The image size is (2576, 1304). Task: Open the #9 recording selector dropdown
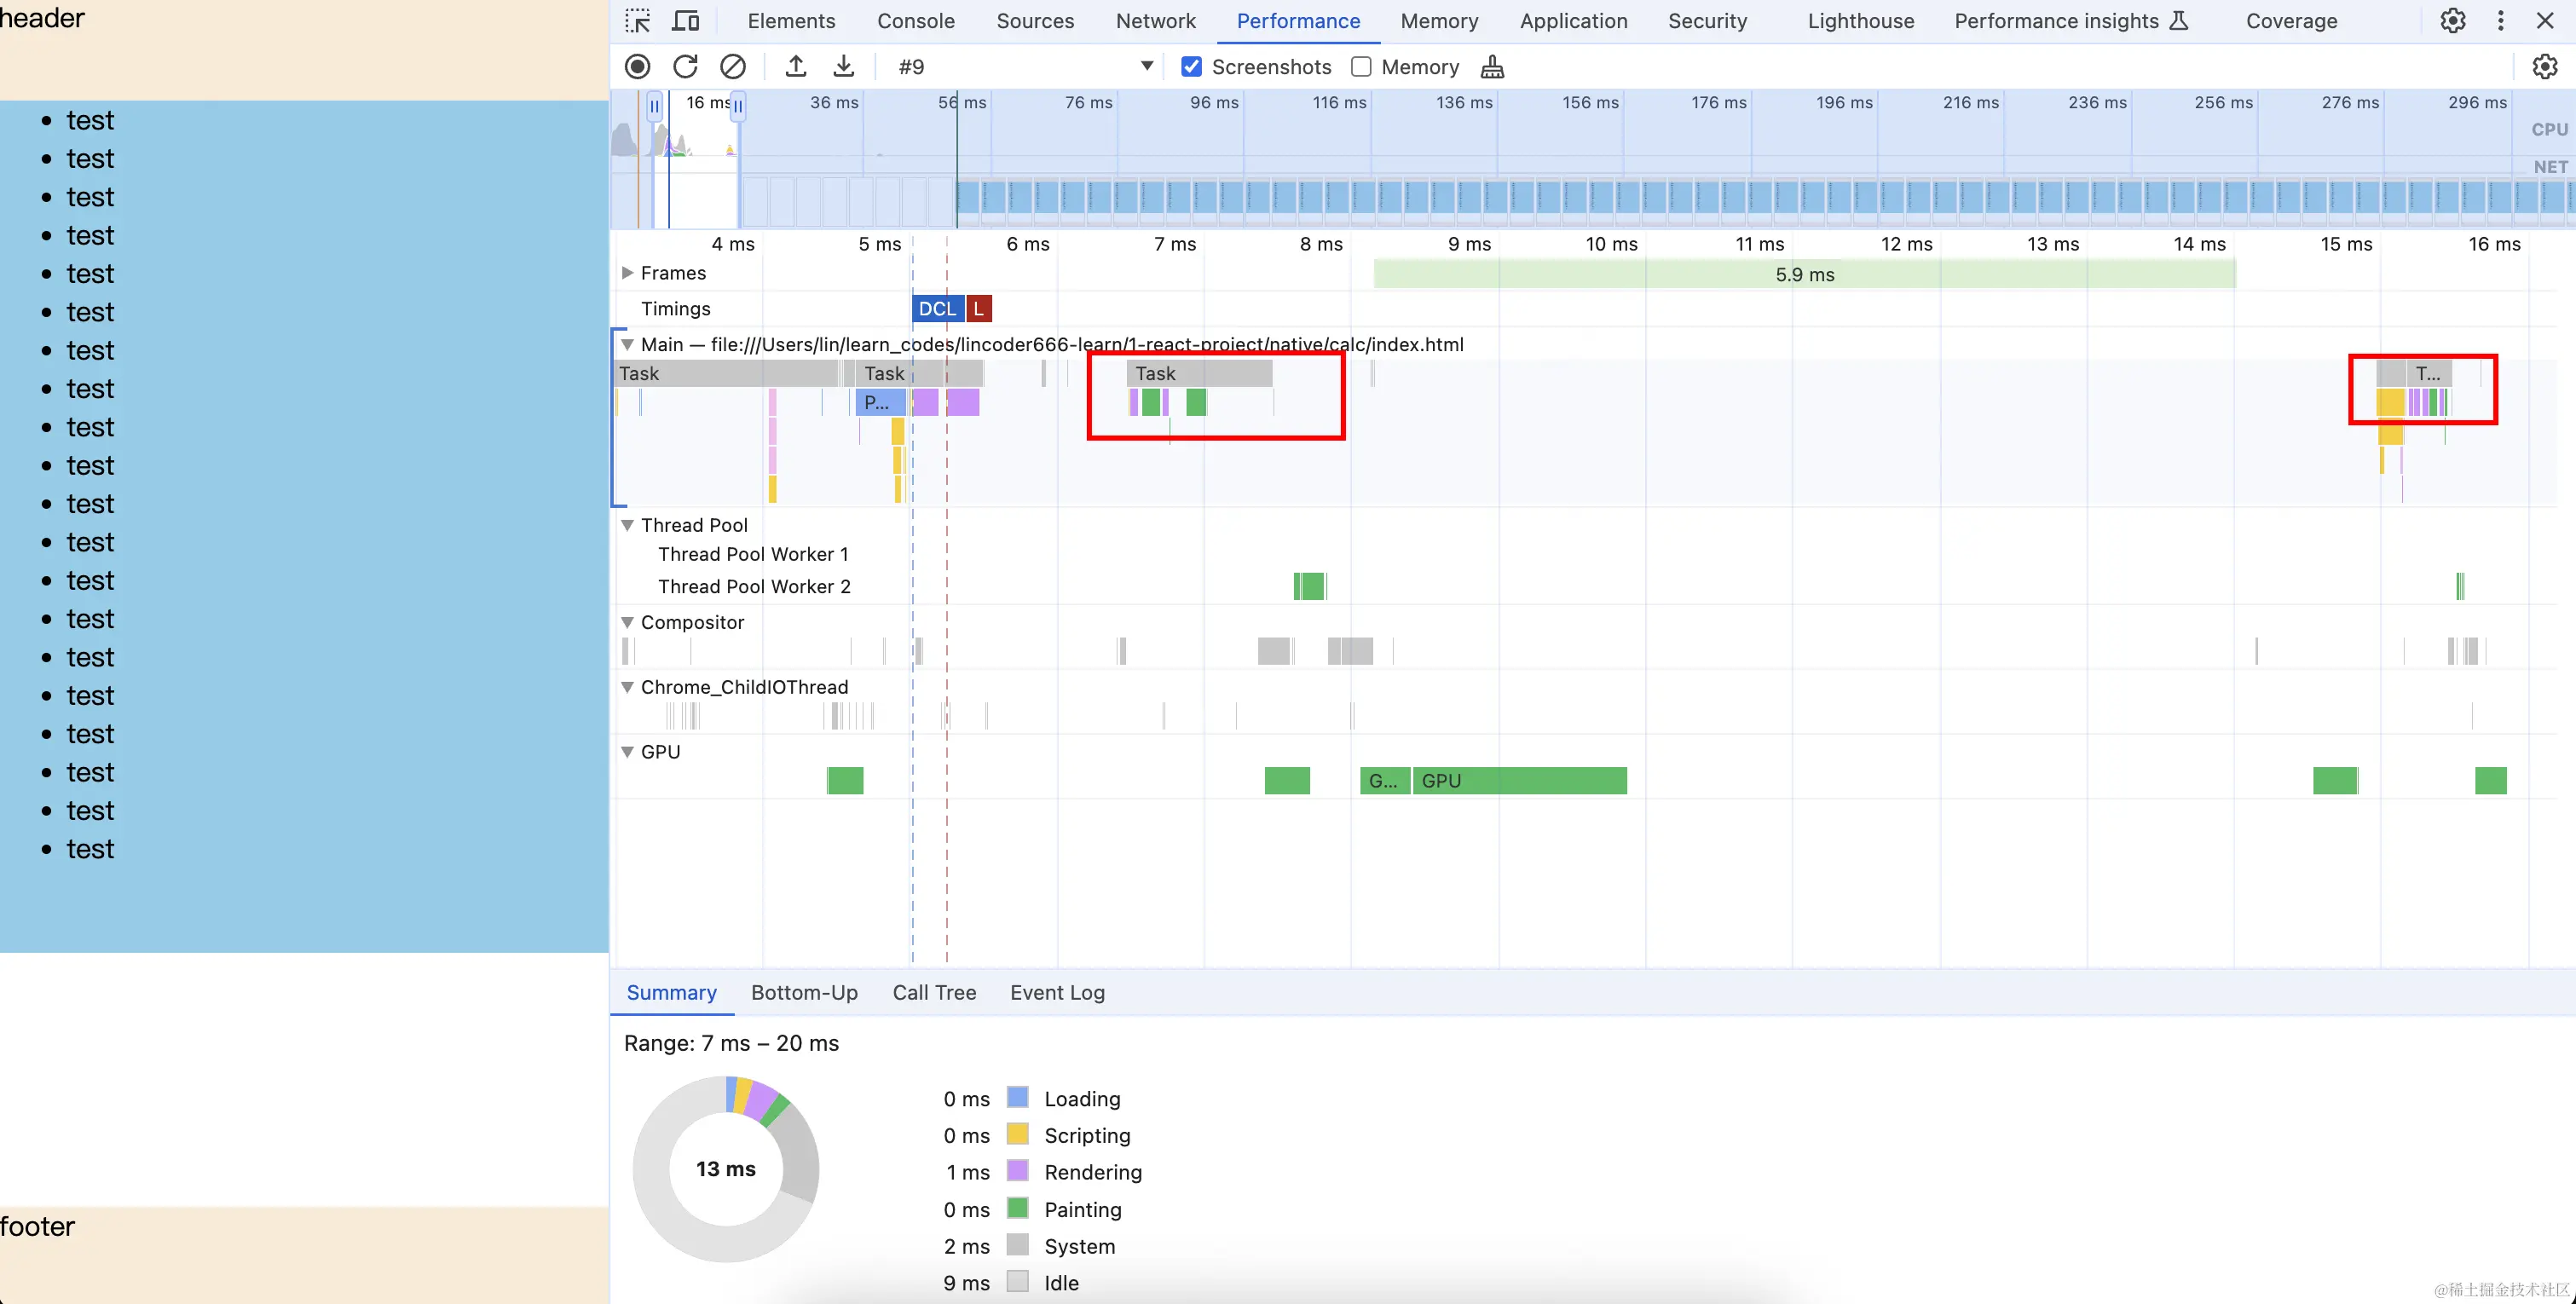point(1146,67)
